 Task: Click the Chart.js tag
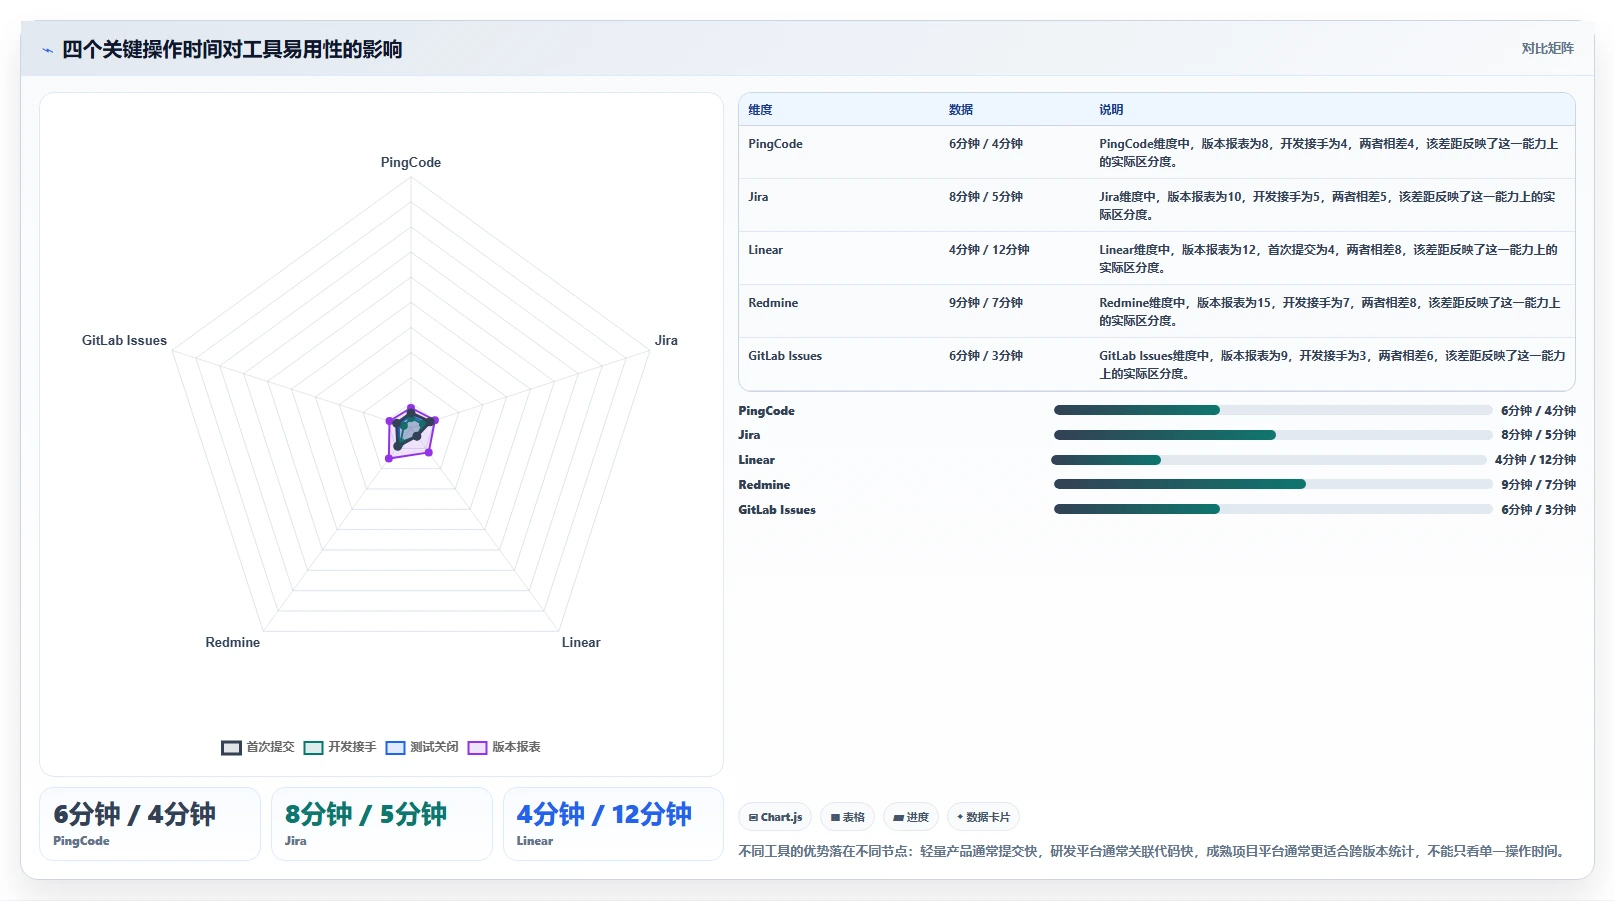coord(775,817)
